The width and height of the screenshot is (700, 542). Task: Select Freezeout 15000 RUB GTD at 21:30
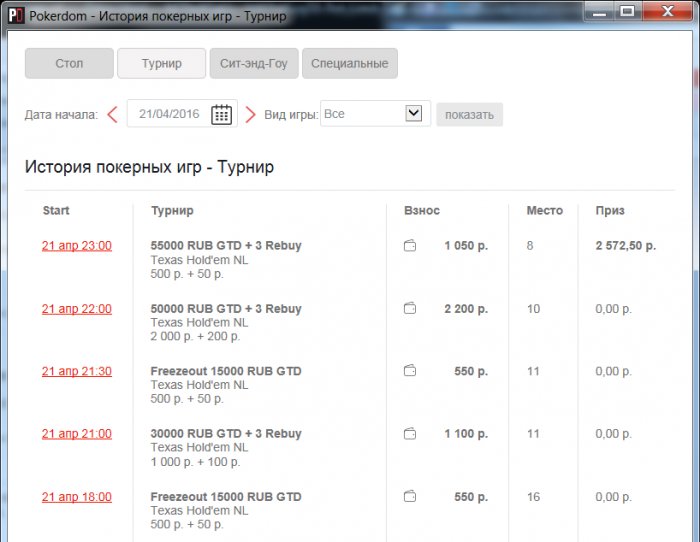click(x=226, y=371)
